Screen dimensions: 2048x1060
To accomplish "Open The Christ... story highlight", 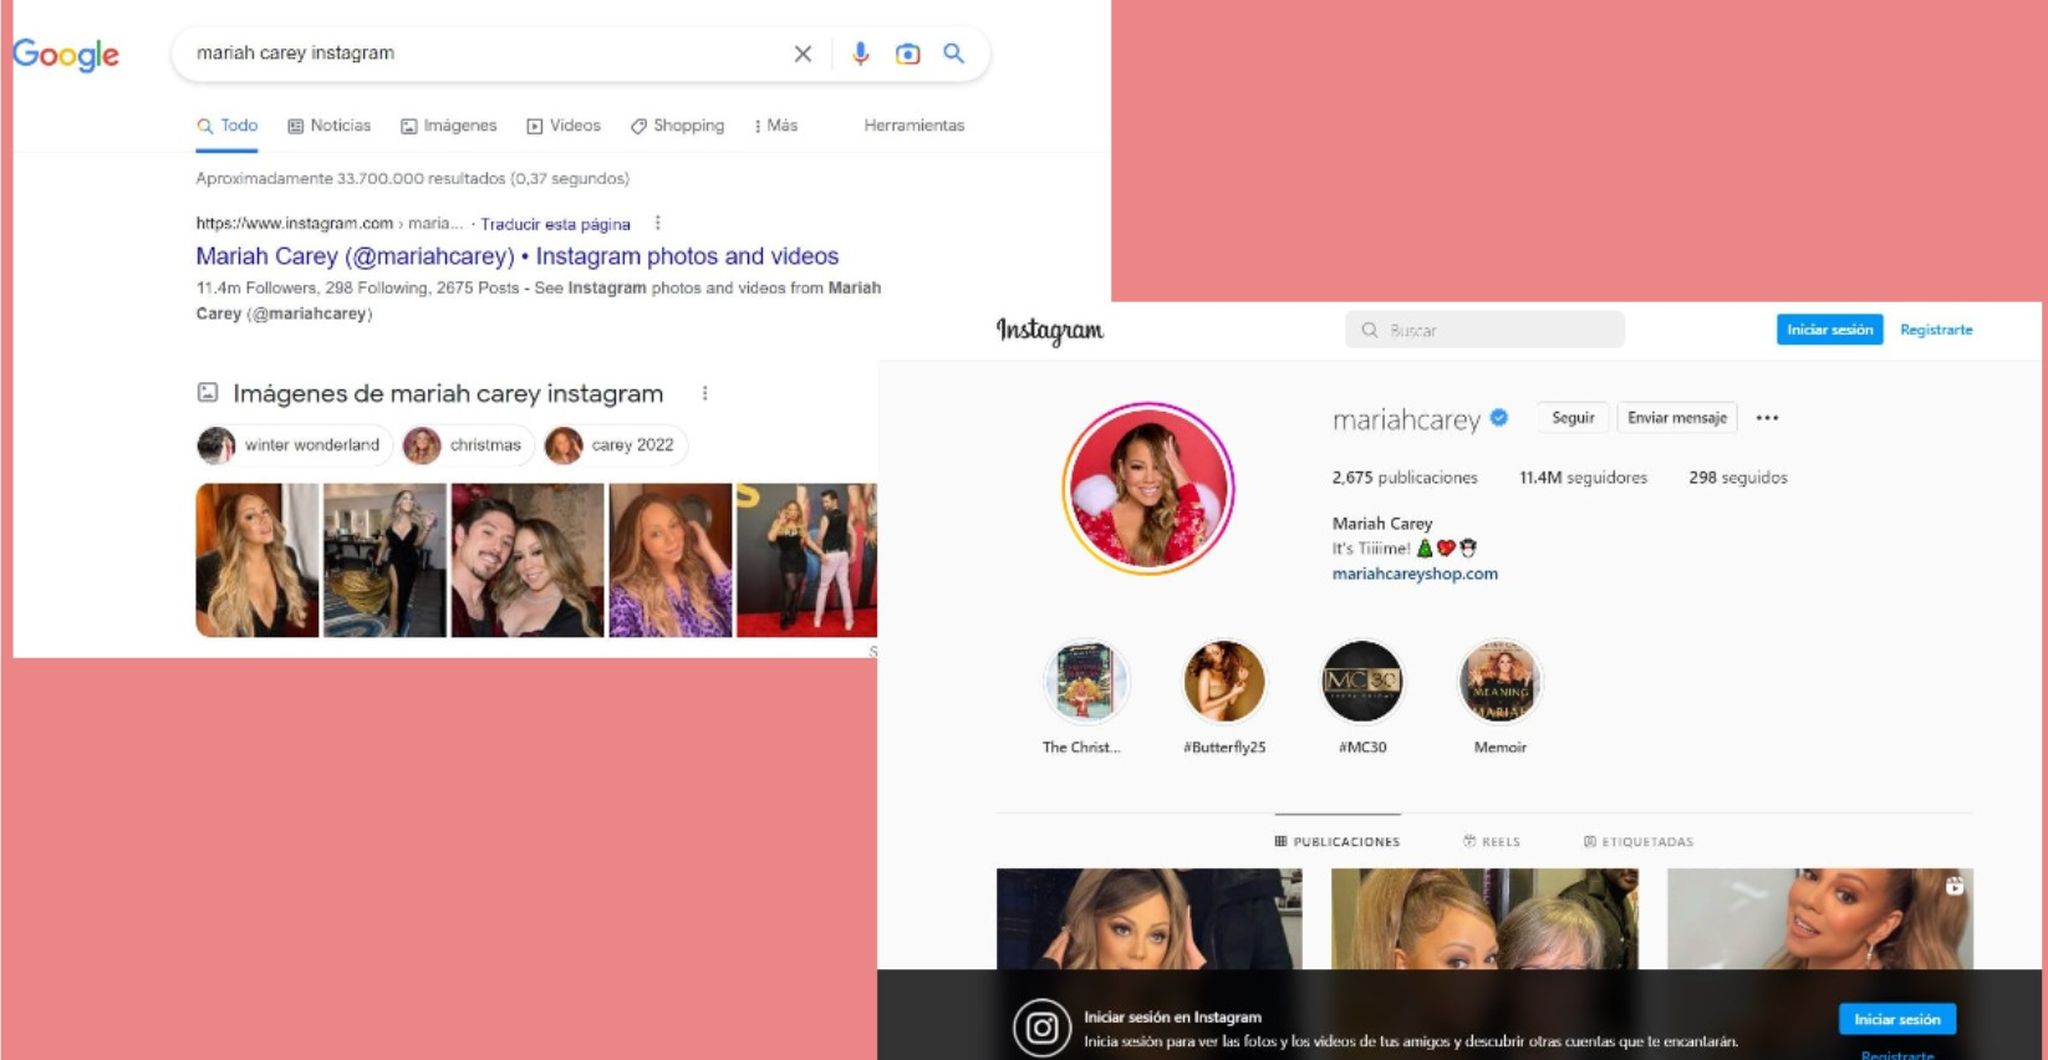I will pyautogui.click(x=1085, y=682).
